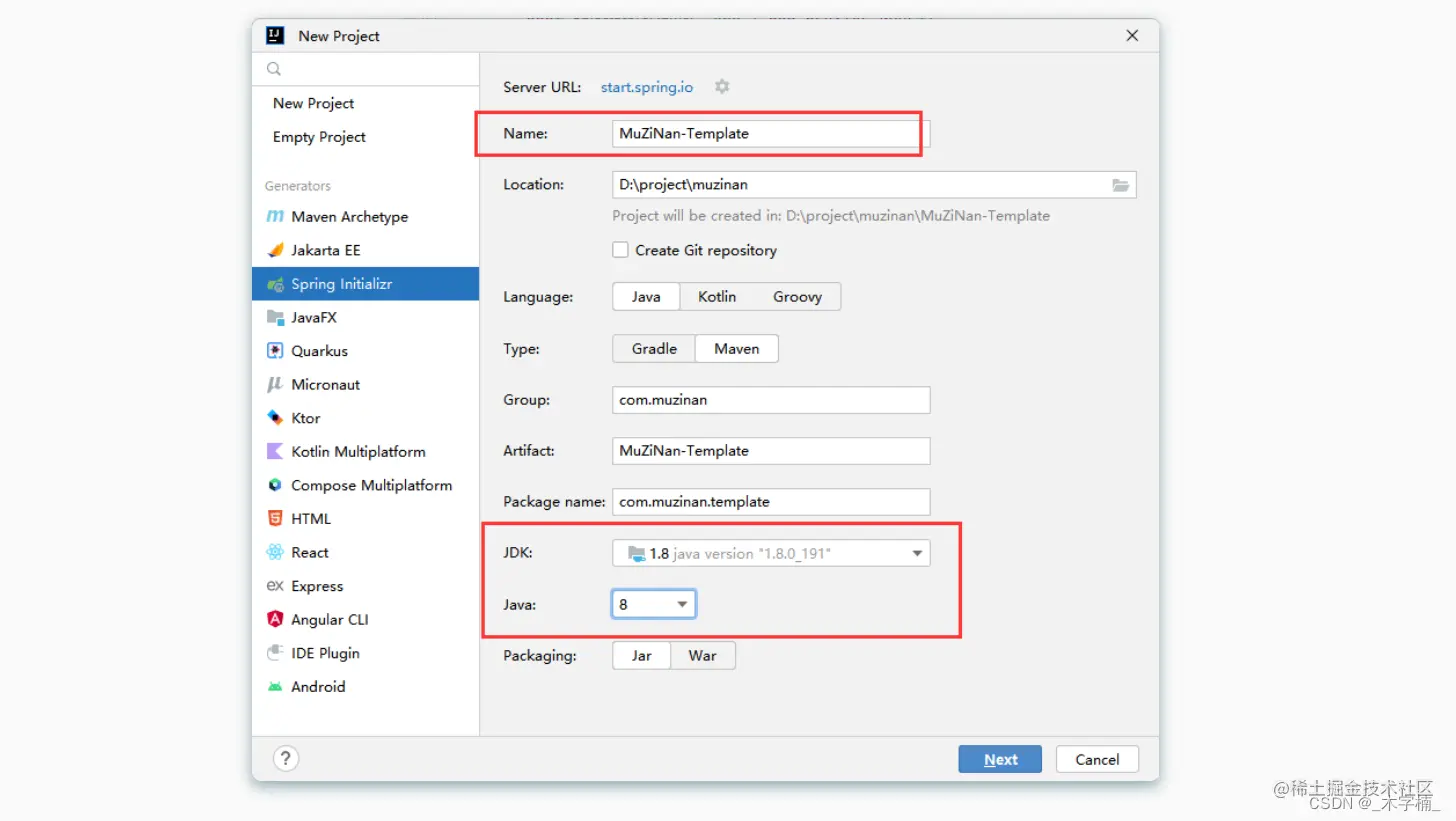
Task: Choose Gradle as build type
Action: click(654, 348)
